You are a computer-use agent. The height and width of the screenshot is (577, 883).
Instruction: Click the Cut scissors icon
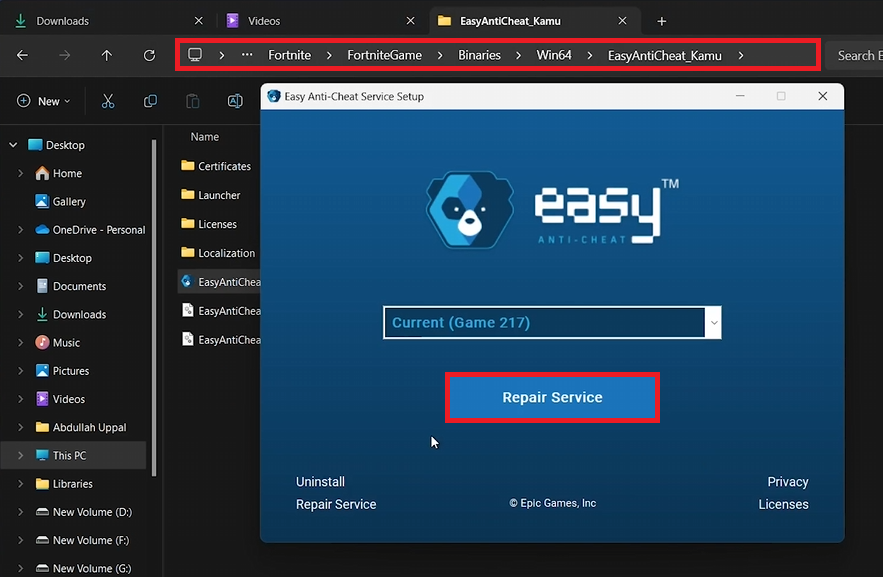coord(108,101)
